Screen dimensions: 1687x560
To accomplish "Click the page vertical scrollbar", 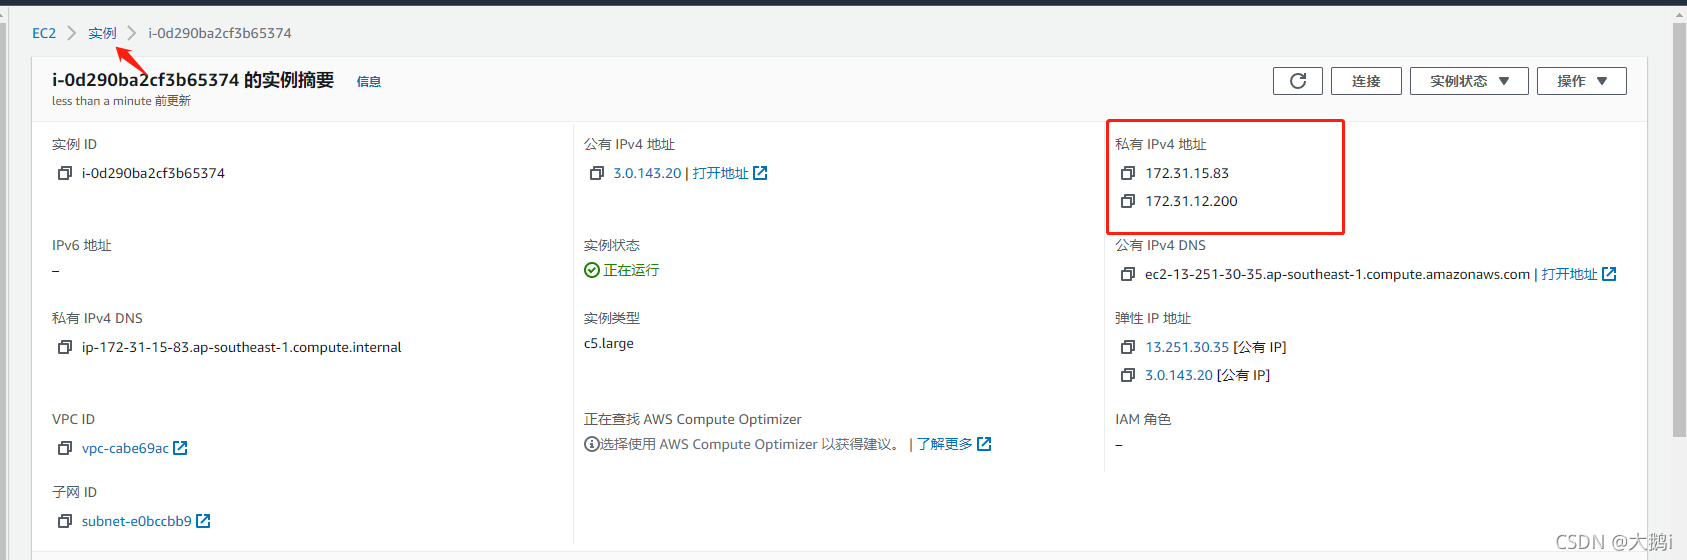I will coord(1679,230).
